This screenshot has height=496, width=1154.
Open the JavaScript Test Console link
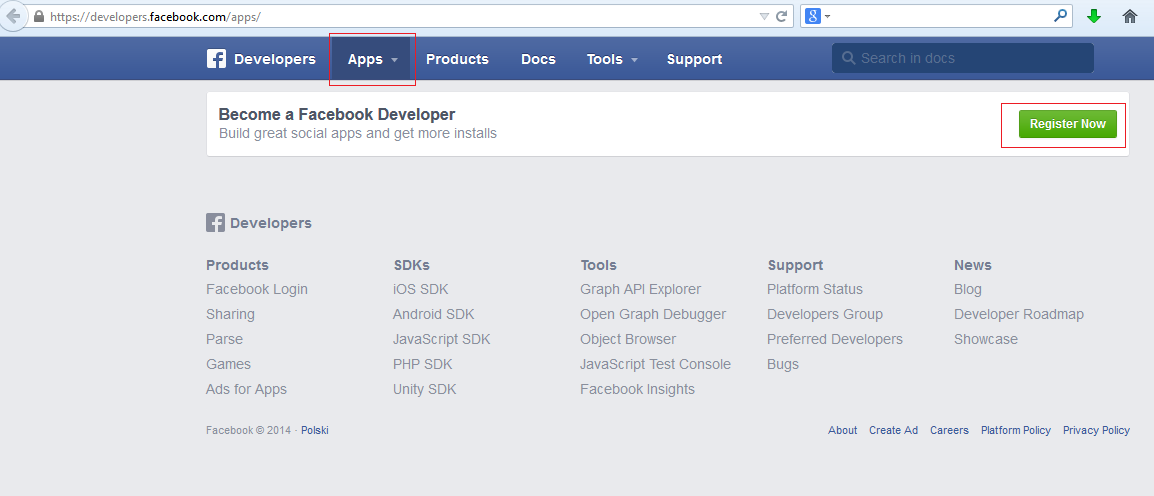click(655, 364)
